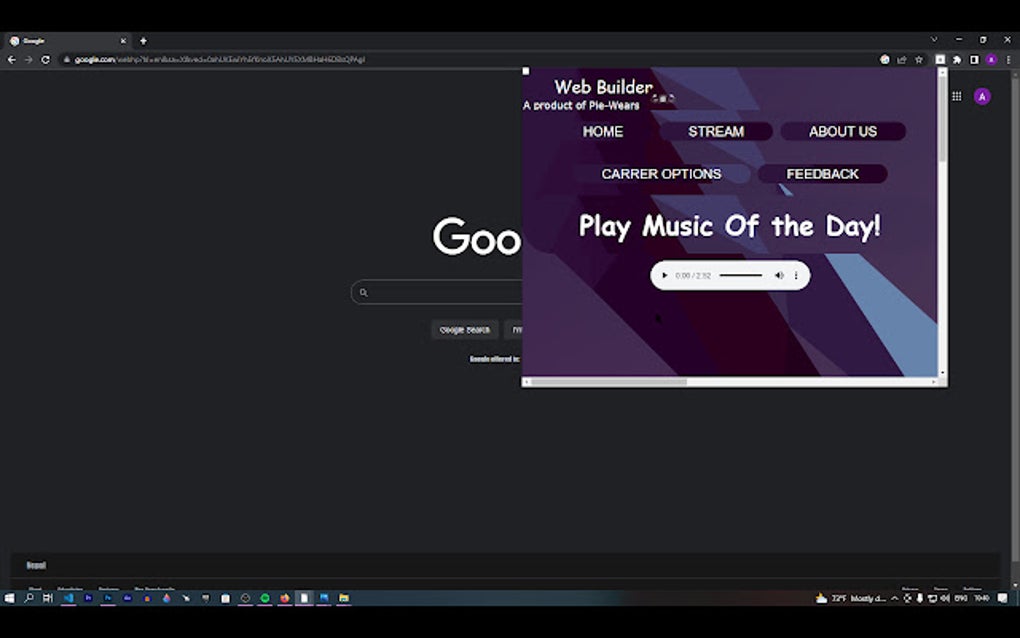Open the volume control in system tray
Screen dimensions: 1020x638
point(945,598)
